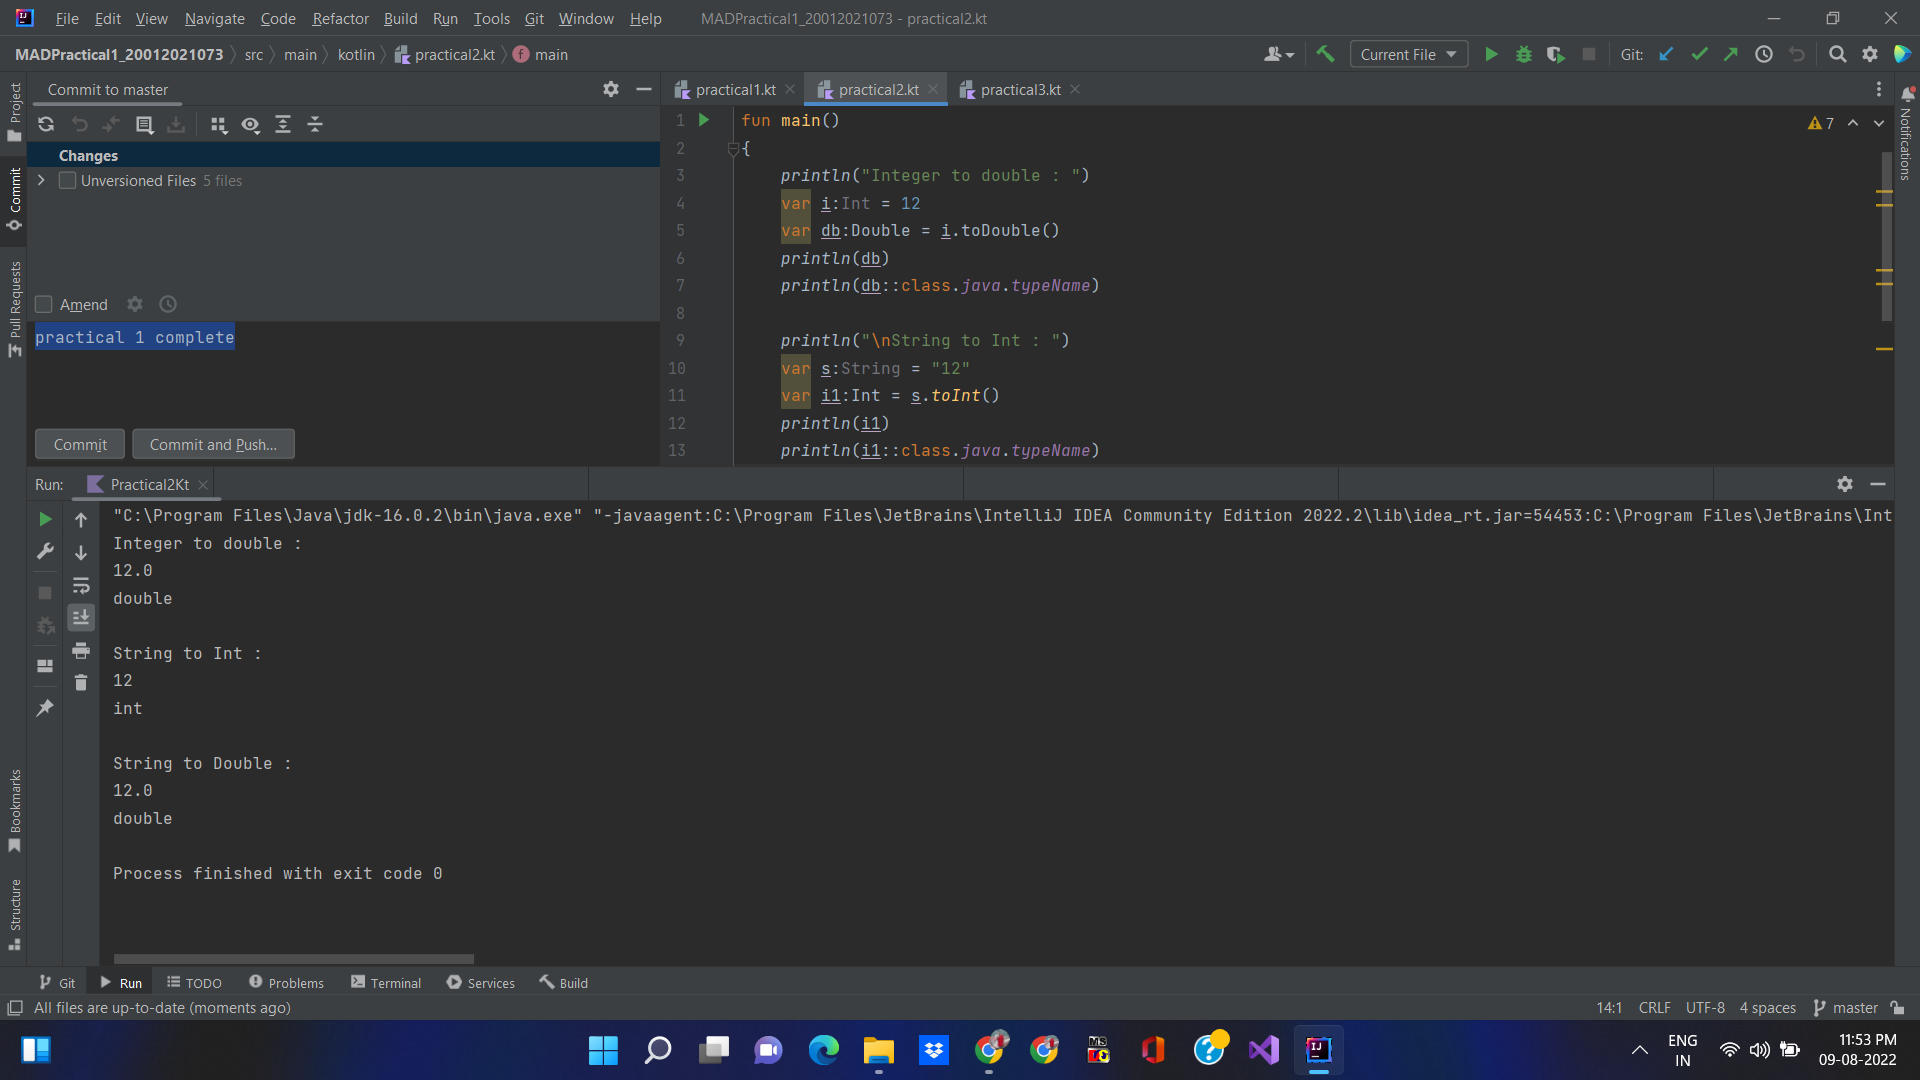1920x1080 pixels.
Task: Refresh changes in the Commit panel
Action: [x=46, y=124]
